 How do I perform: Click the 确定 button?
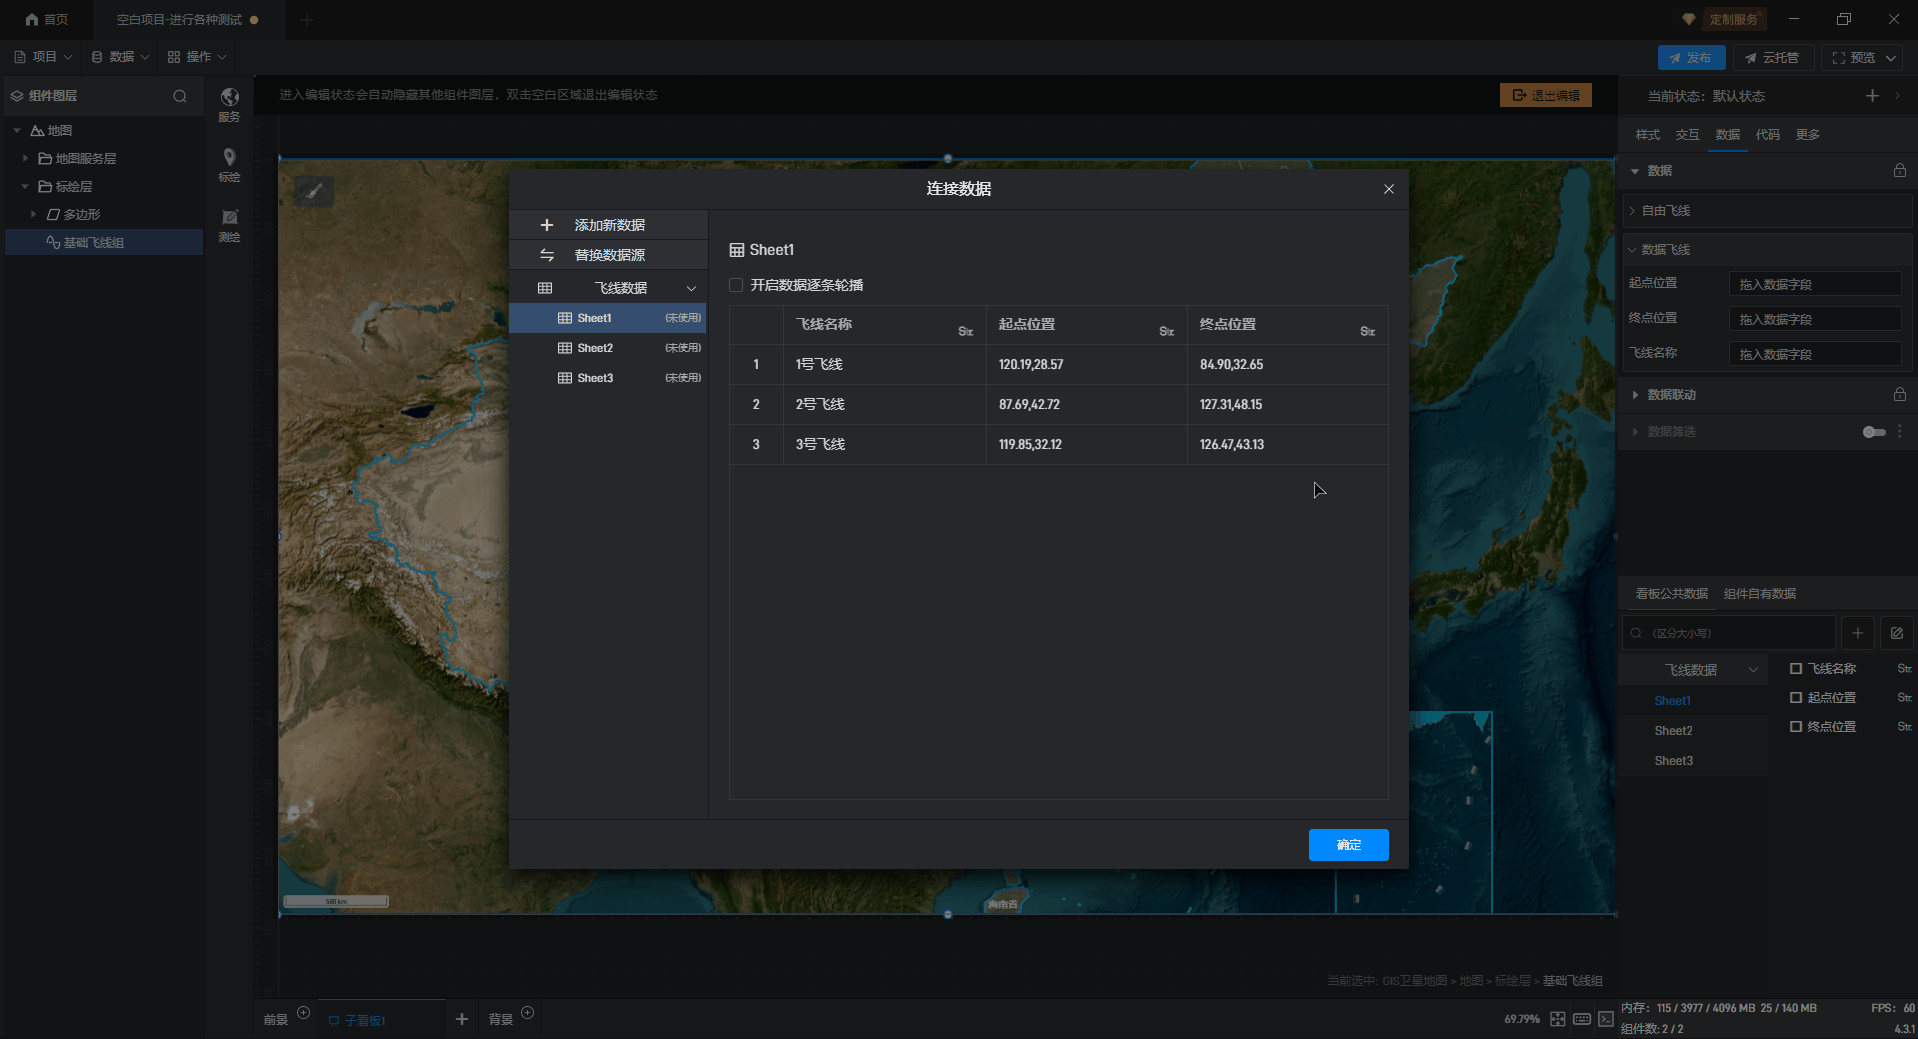[x=1347, y=845]
